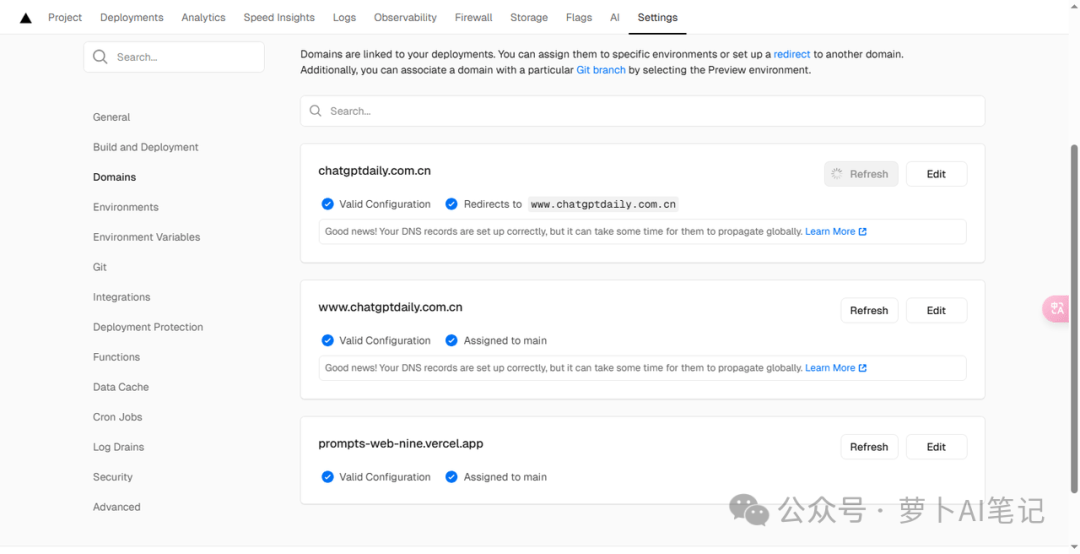Click Valid Configuration checkmark for www.chatgptdaily.com.cn

pyautogui.click(x=328, y=340)
